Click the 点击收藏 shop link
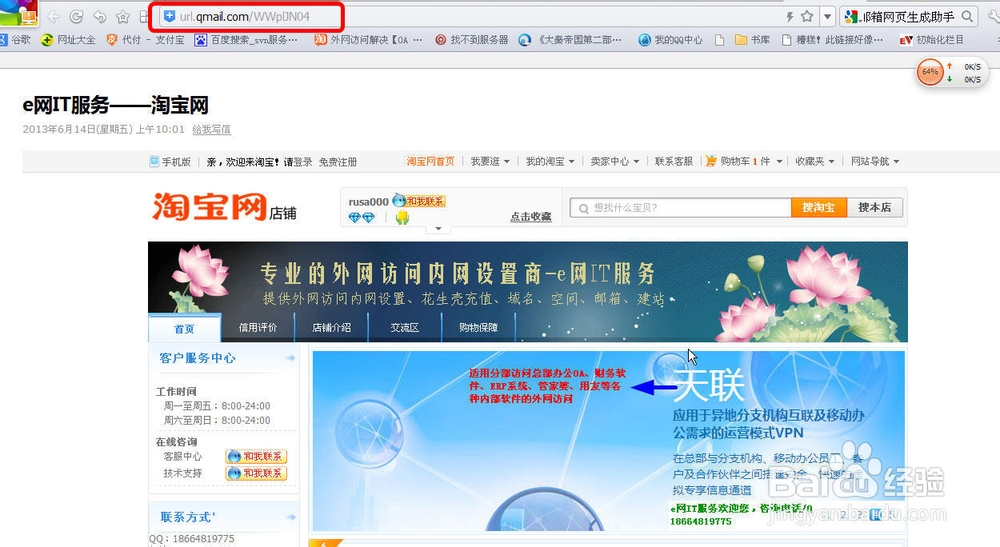 (x=531, y=217)
